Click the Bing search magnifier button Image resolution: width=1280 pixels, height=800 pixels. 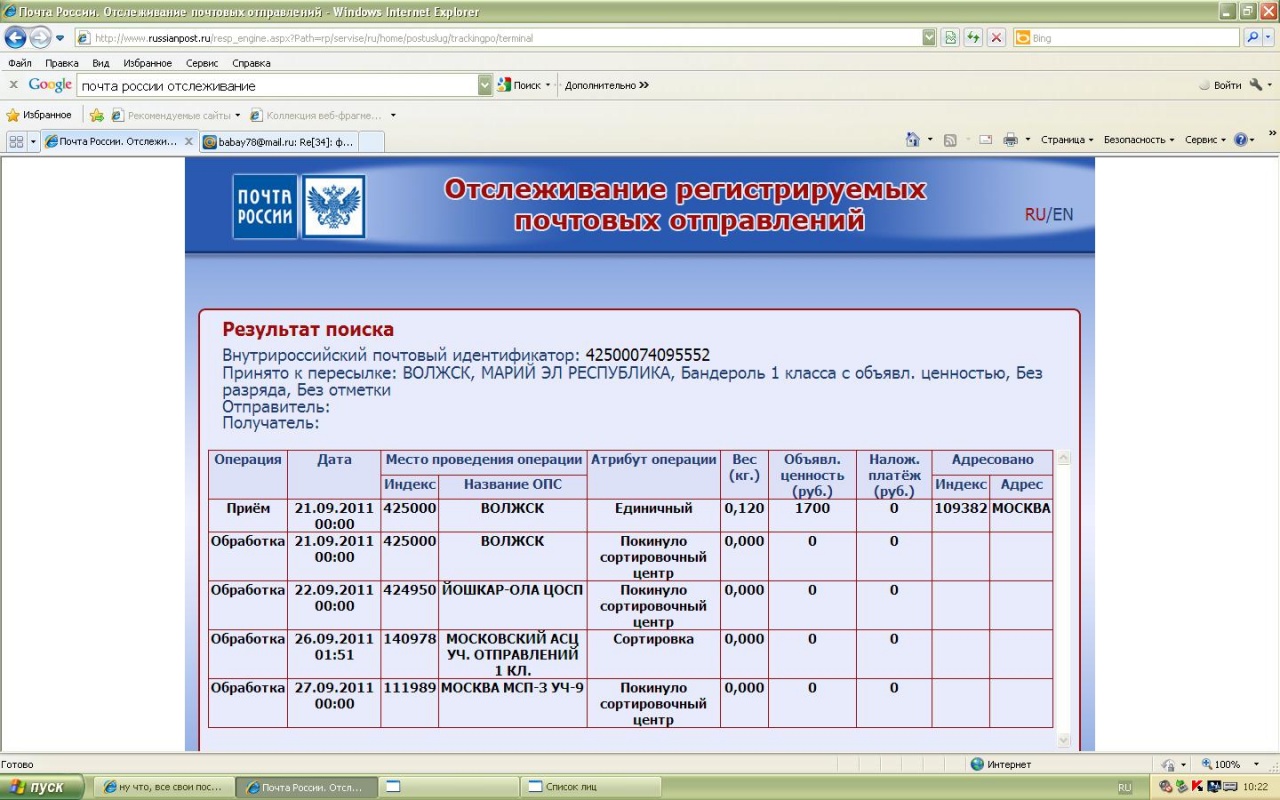coord(1252,38)
